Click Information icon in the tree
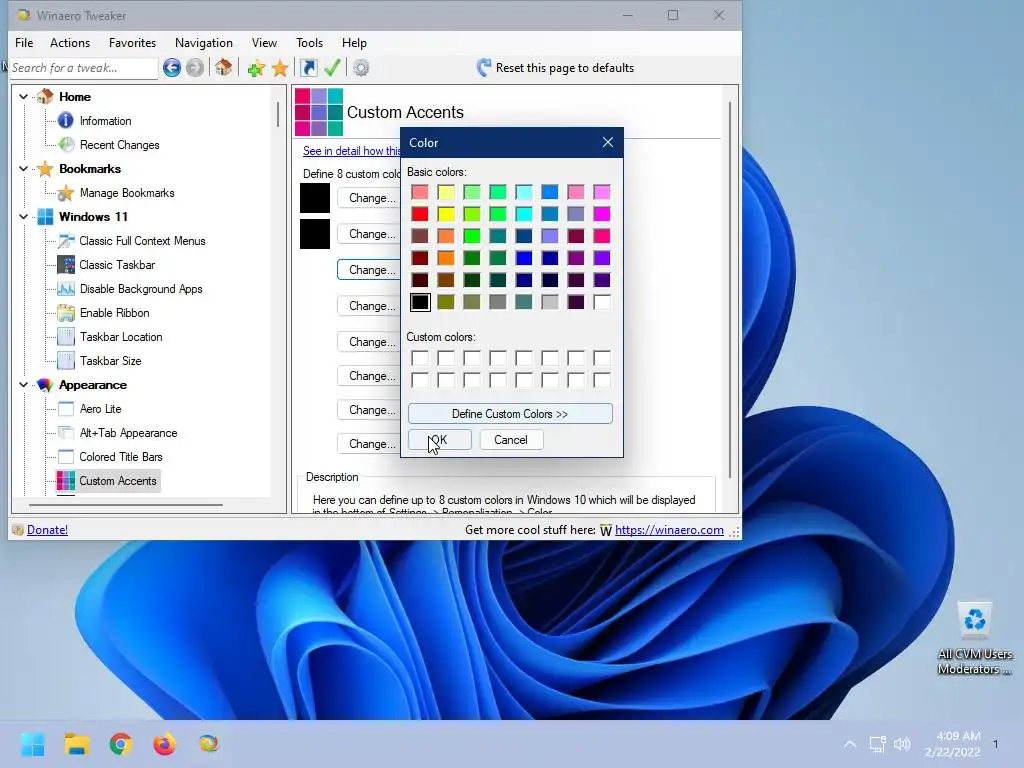1024x768 pixels. point(66,120)
